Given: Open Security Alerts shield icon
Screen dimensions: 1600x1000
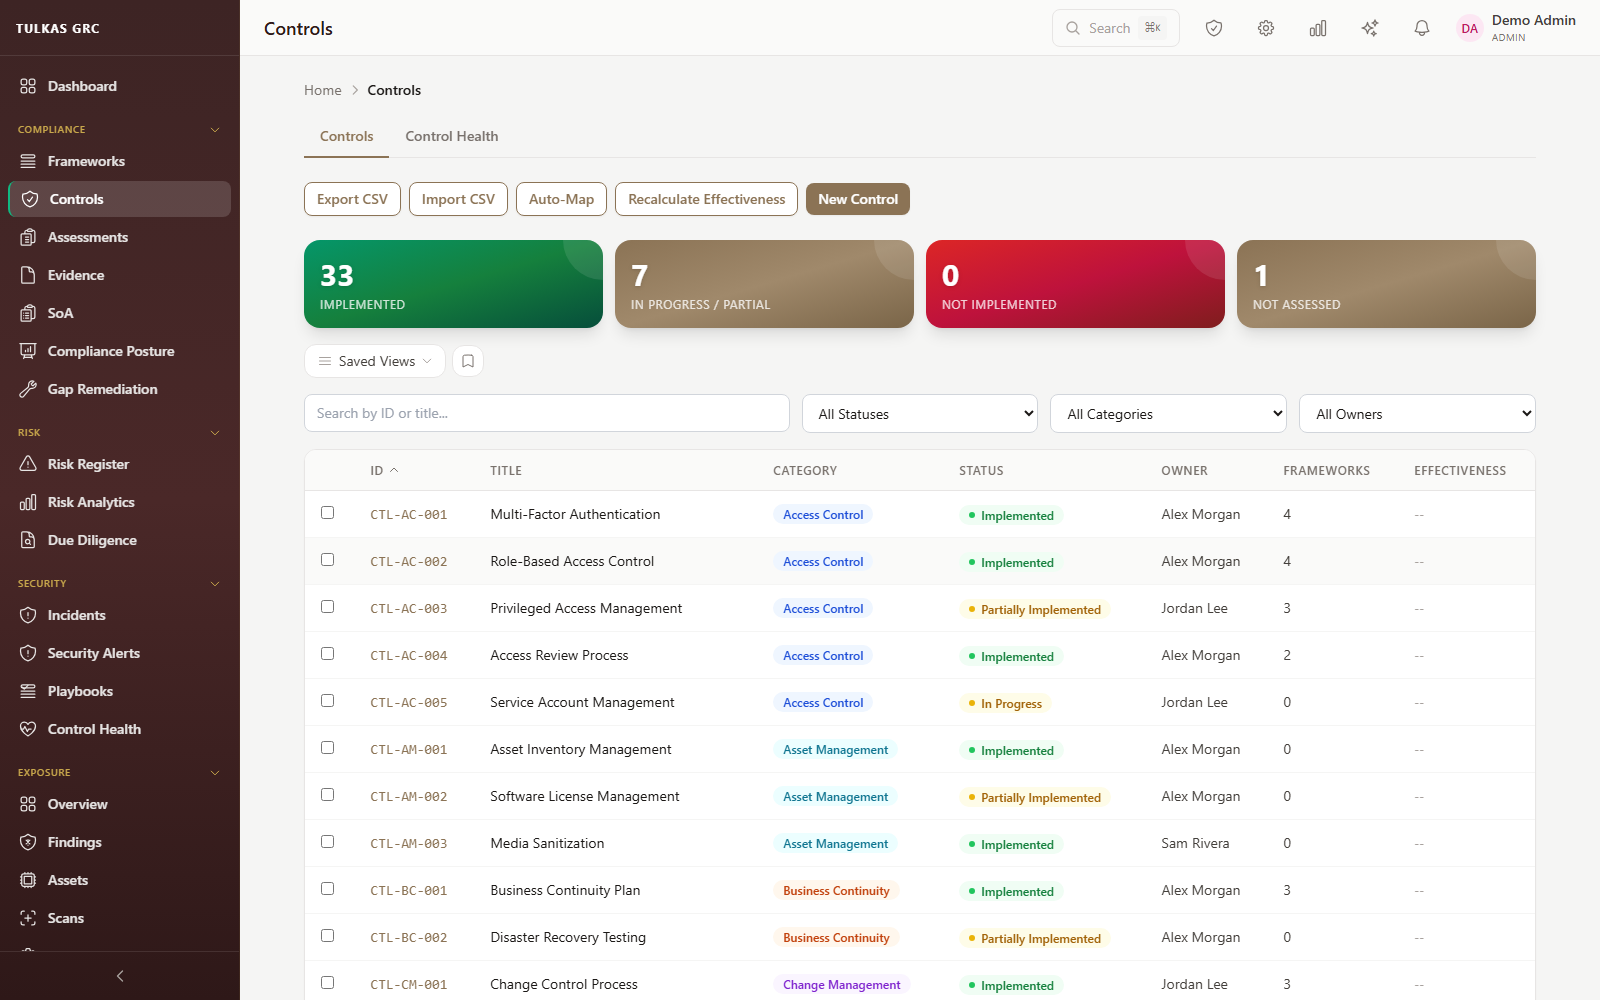Looking at the screenshot, I should (28, 653).
